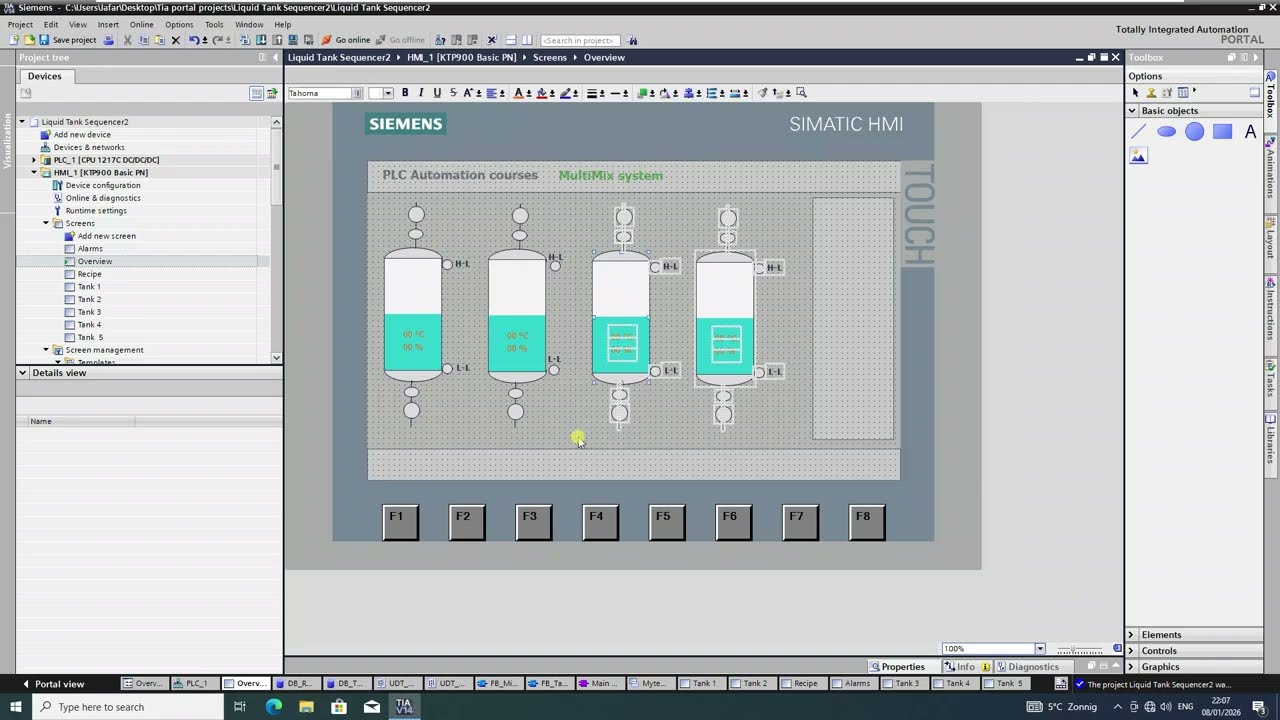Toggle Strikethrough text formatting

point(453,93)
